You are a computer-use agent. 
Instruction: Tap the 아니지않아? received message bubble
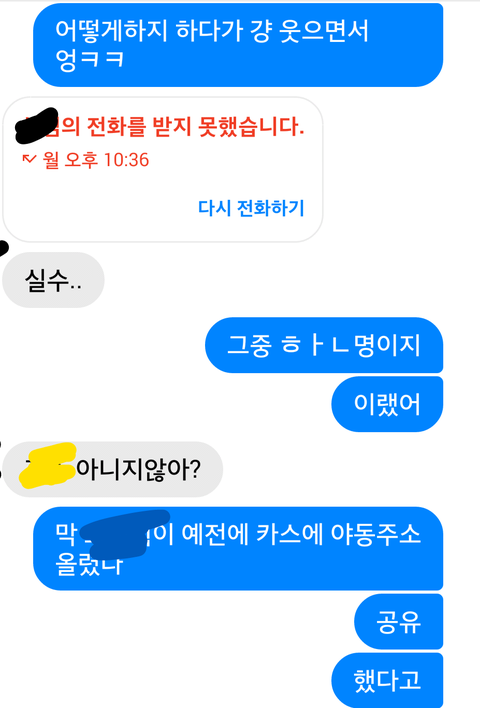[x=112, y=470]
